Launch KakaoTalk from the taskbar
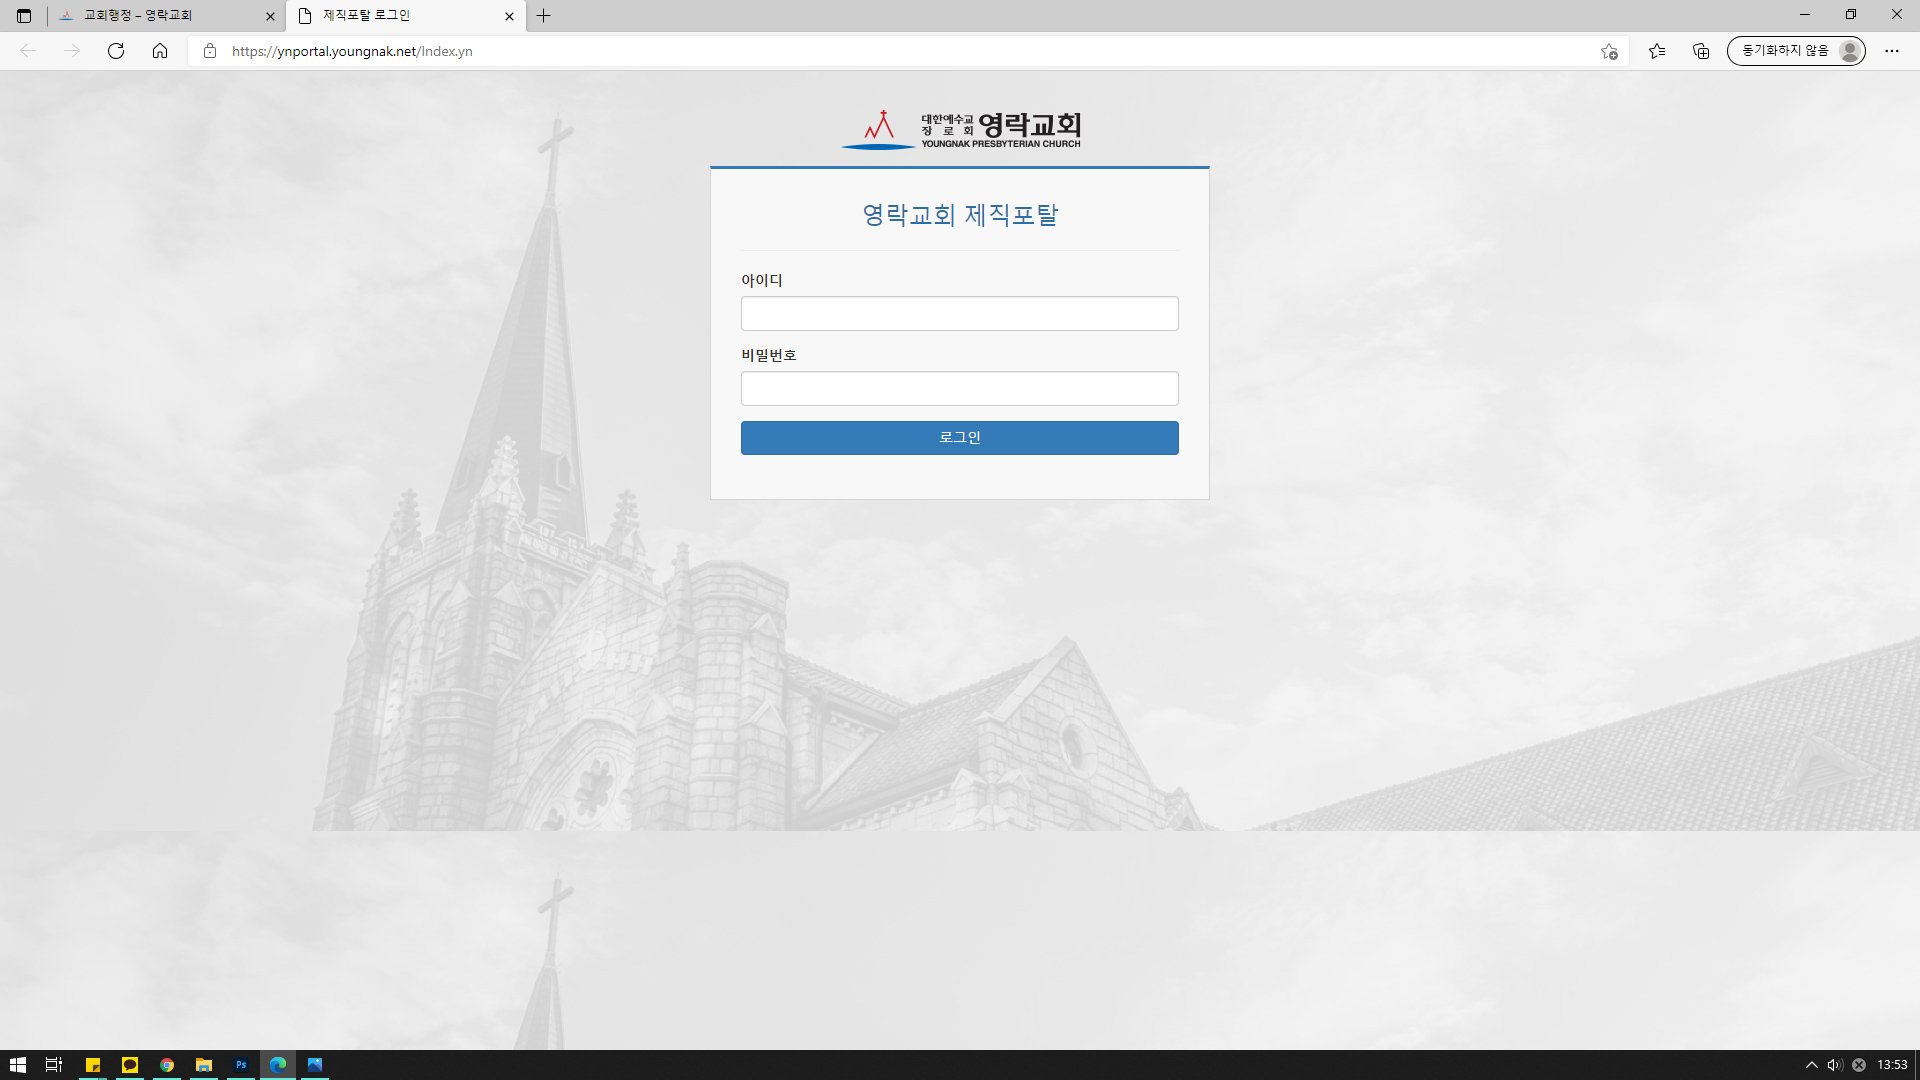The height and width of the screenshot is (1080, 1920). pyautogui.click(x=129, y=1065)
